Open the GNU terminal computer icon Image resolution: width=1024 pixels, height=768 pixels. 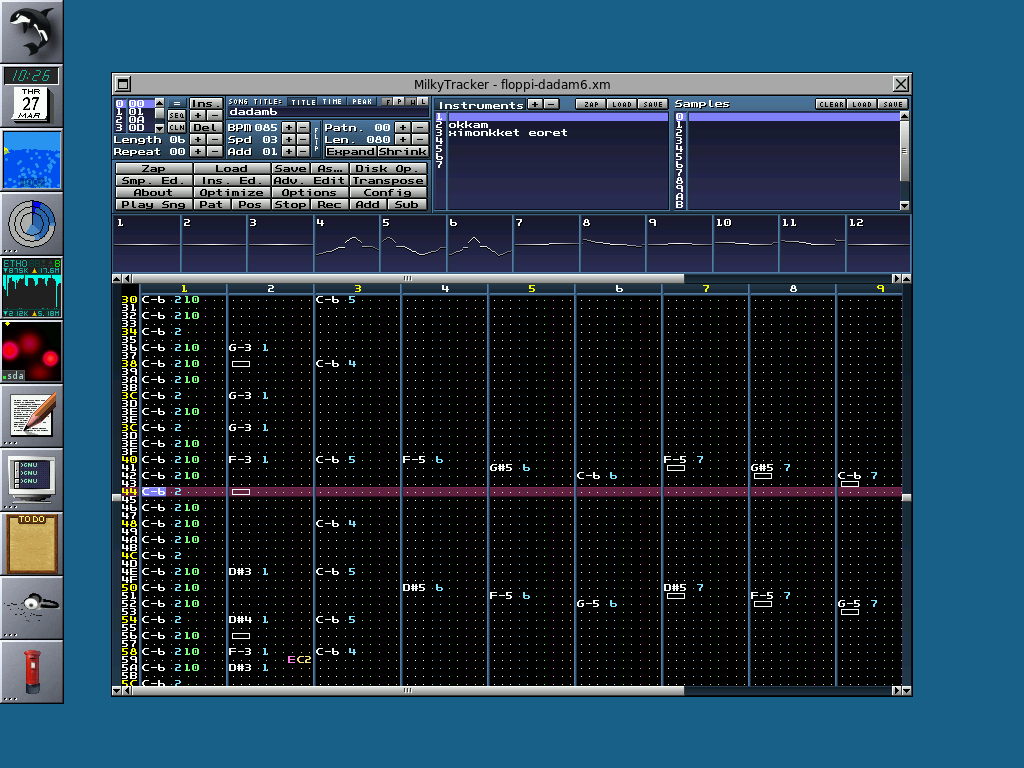(x=31, y=479)
